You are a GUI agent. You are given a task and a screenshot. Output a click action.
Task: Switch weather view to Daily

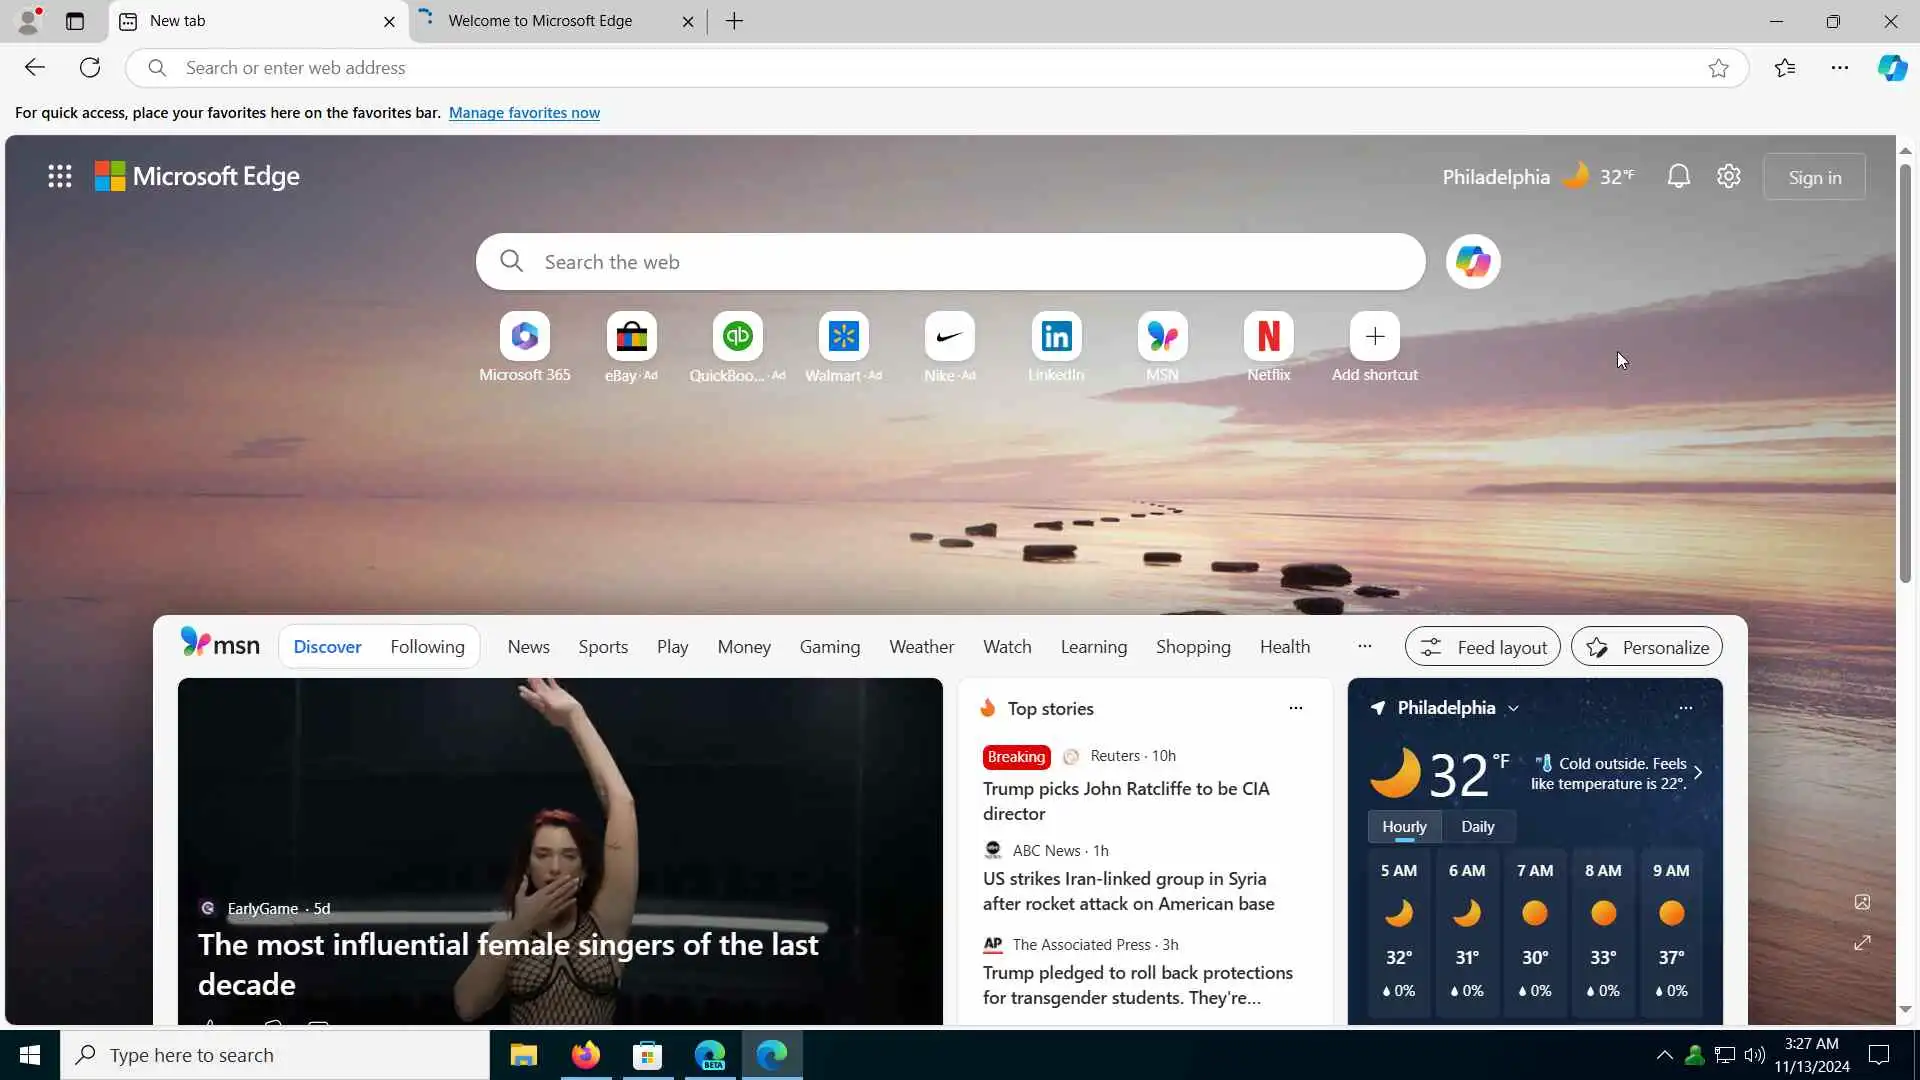coord(1477,827)
